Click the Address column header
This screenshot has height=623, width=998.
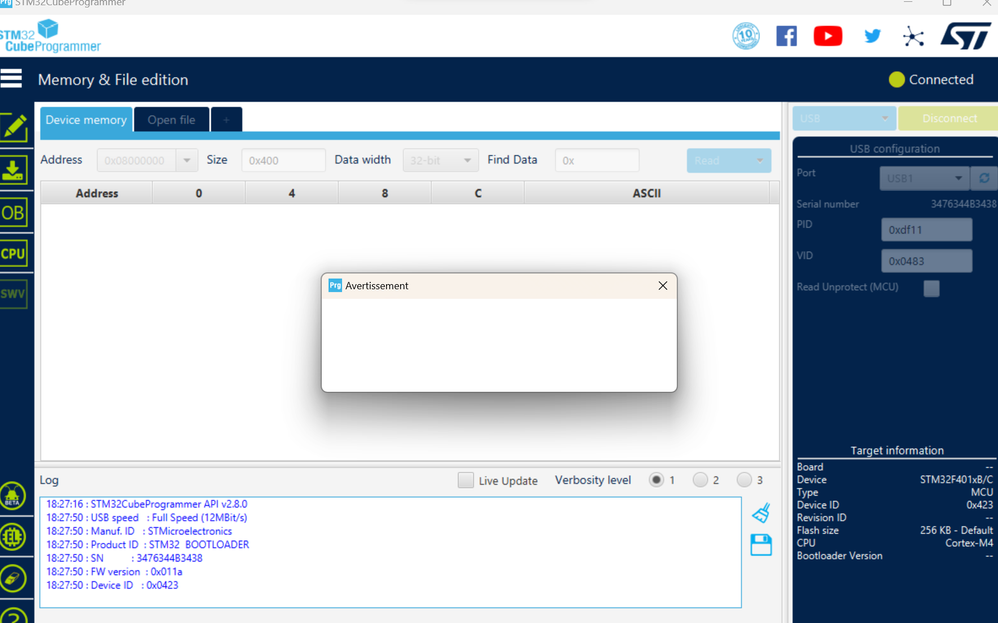(97, 193)
